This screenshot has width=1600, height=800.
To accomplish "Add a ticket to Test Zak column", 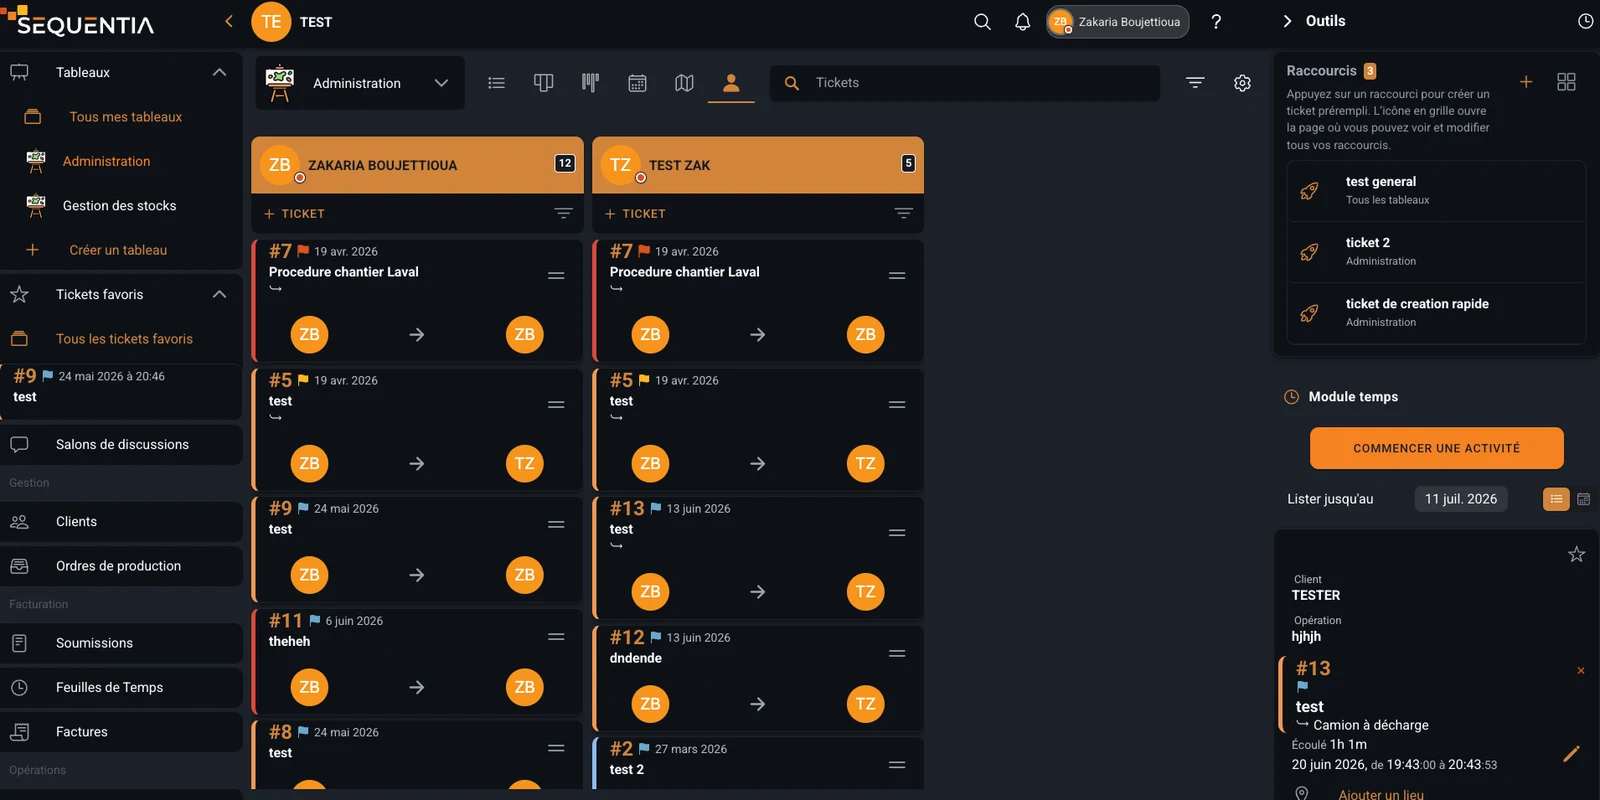I will coord(635,214).
